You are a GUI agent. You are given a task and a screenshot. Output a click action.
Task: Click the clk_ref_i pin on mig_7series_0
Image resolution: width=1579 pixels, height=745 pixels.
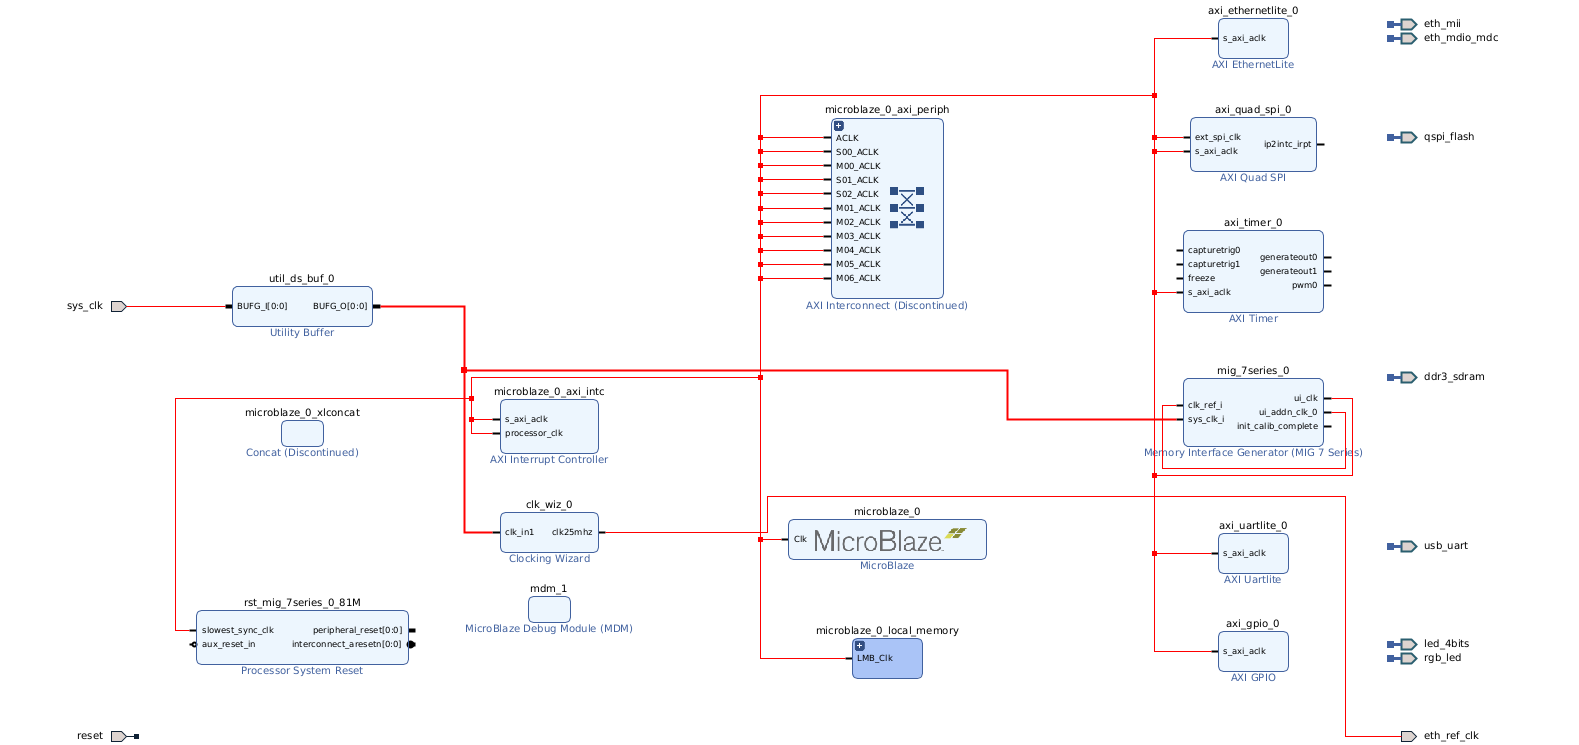point(1205,406)
